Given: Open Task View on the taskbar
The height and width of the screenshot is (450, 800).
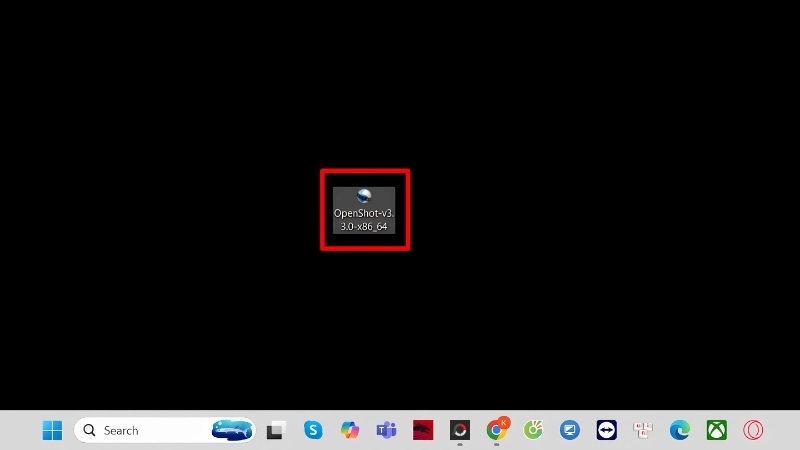Looking at the screenshot, I should [276, 430].
